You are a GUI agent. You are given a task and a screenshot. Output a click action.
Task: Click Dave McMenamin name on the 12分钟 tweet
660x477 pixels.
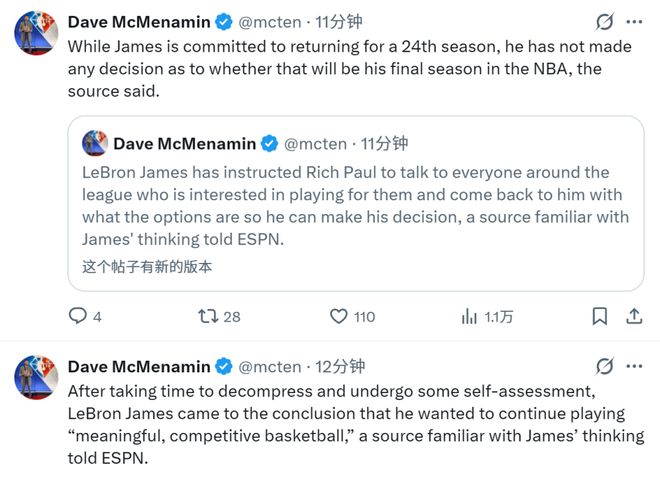coord(139,366)
